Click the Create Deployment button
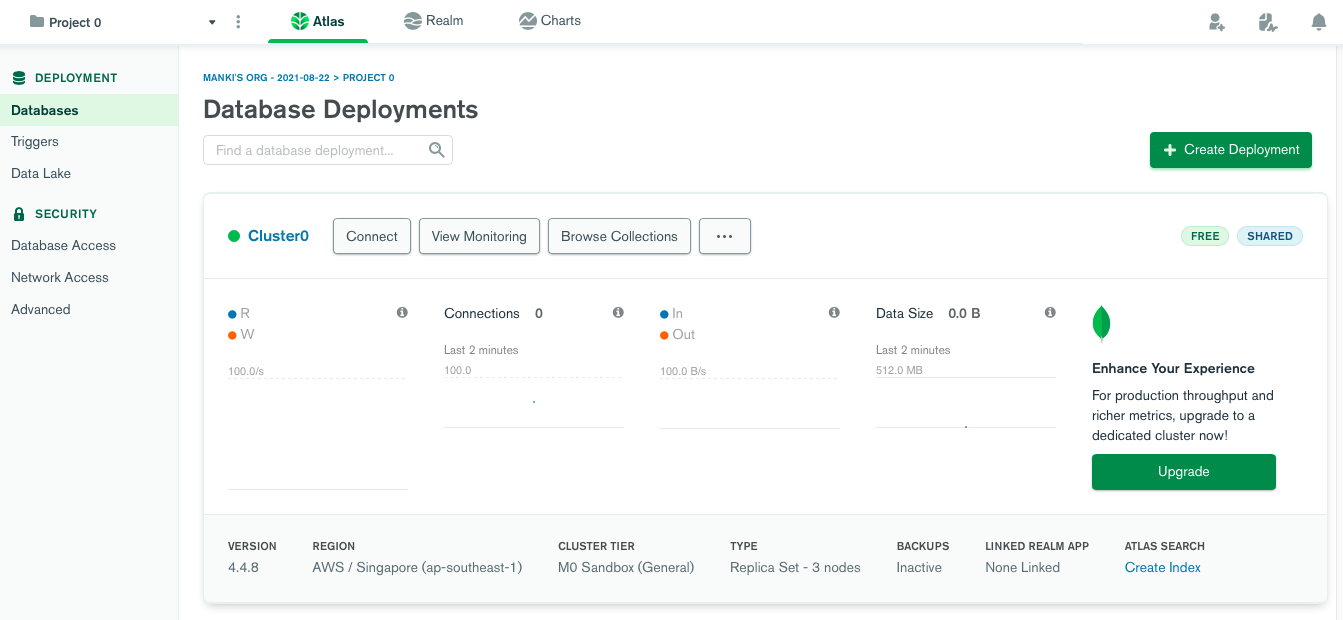This screenshot has height=620, width=1343. tap(1231, 150)
